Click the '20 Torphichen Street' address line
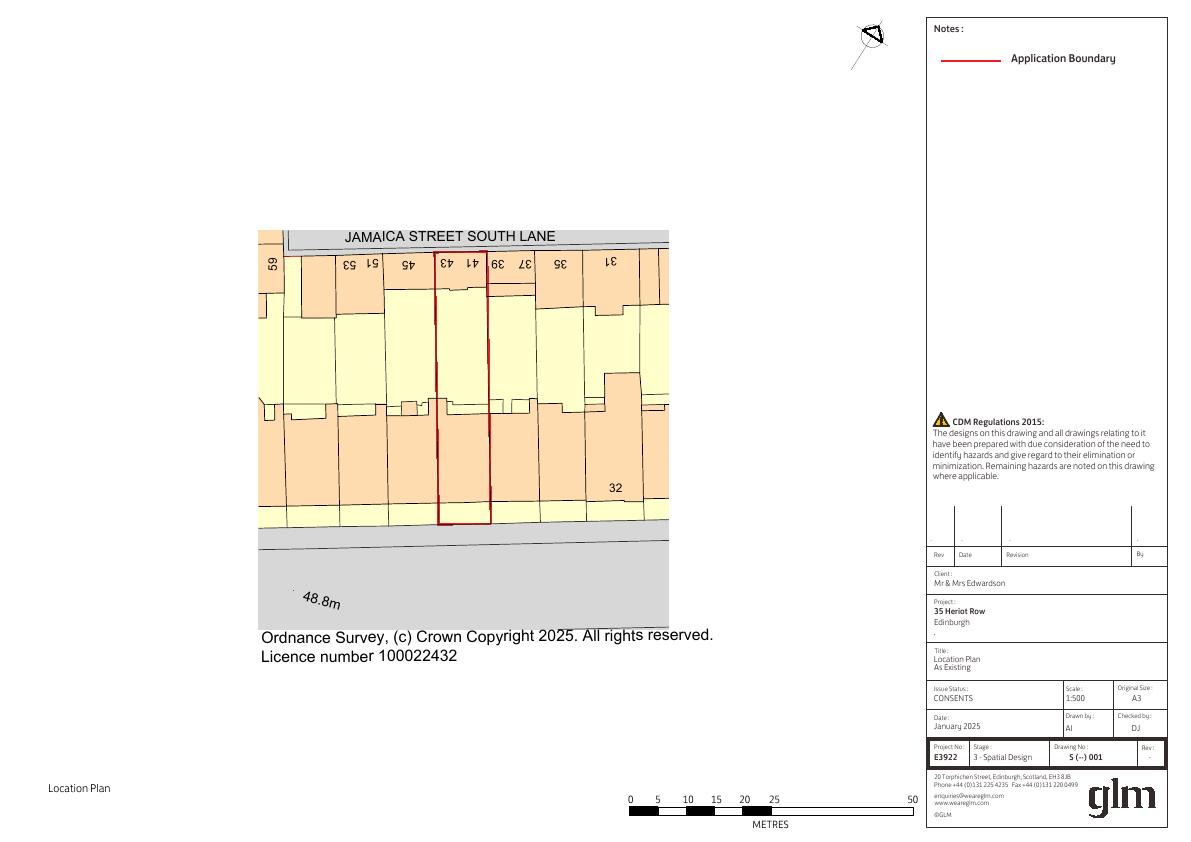Viewport: 1191px width, 842px height. 1002,777
